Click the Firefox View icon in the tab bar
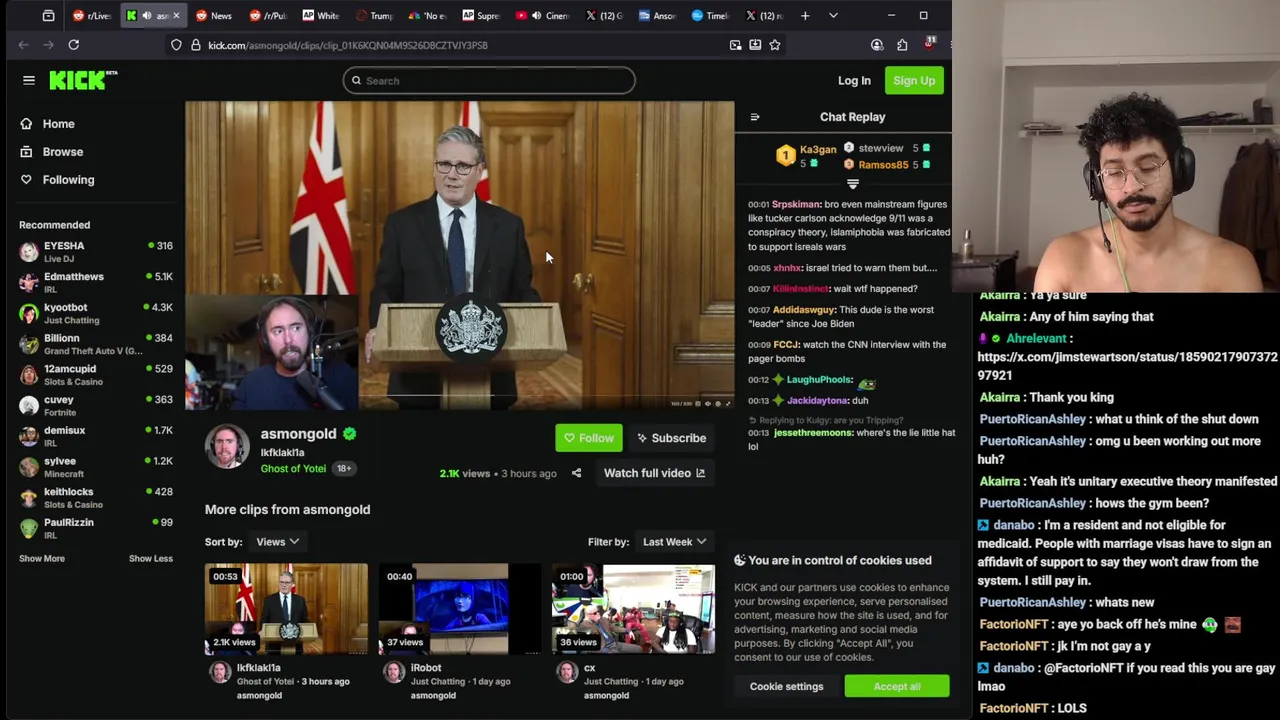Image resolution: width=1280 pixels, height=720 pixels. 48,16
